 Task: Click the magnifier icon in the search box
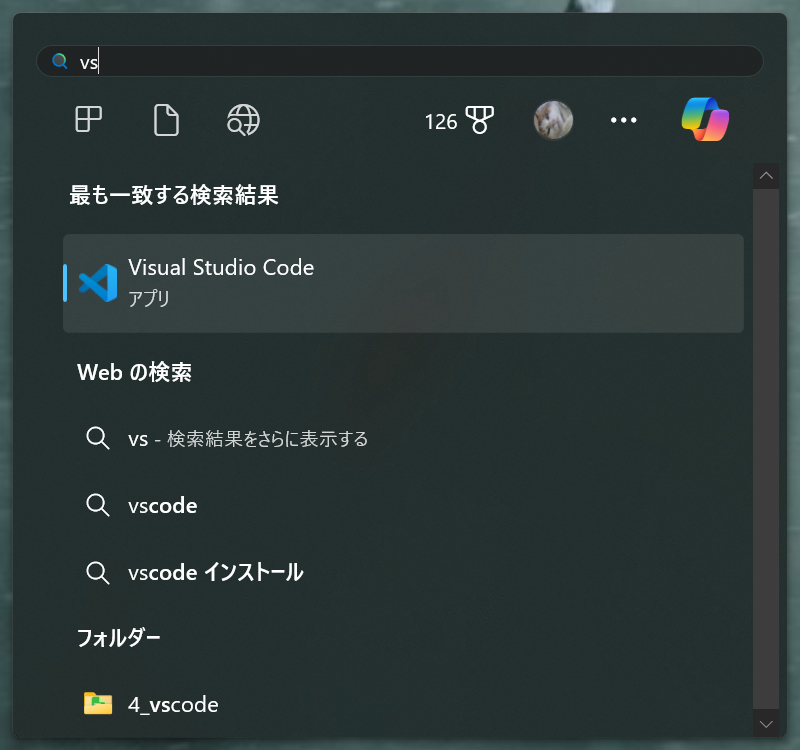[58, 61]
